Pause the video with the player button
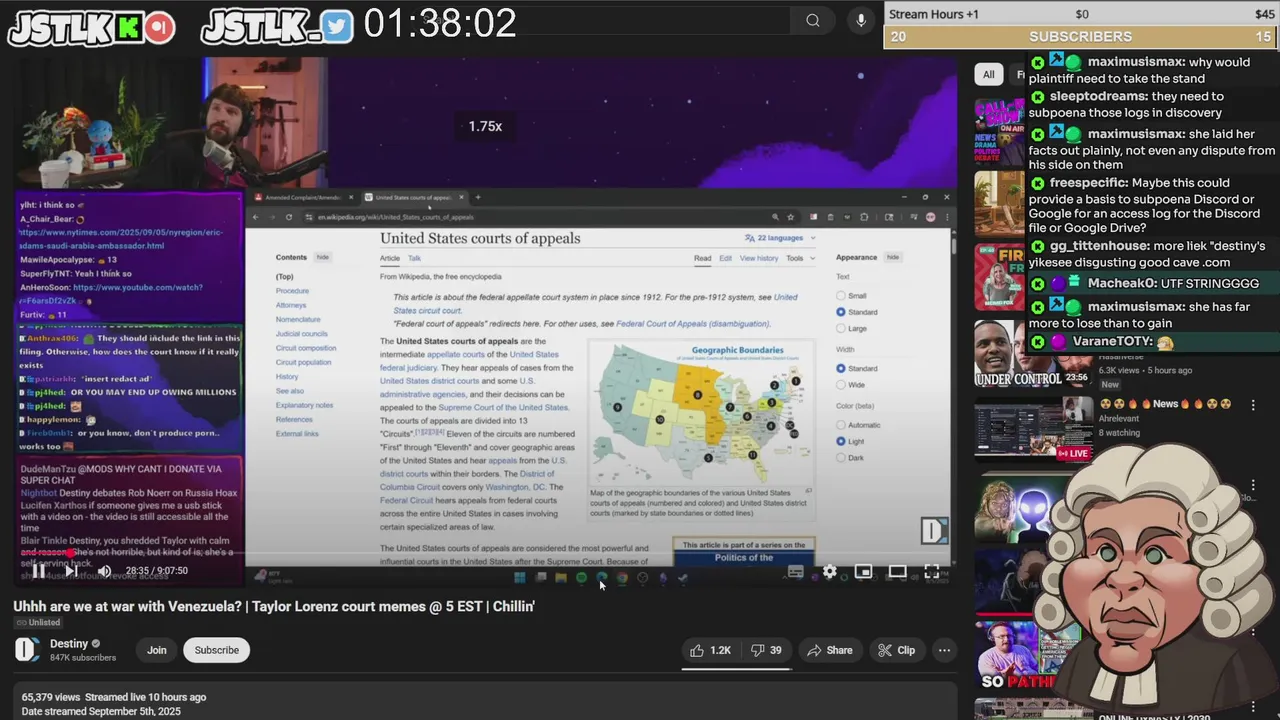Viewport: 1280px width, 720px height. coord(38,571)
